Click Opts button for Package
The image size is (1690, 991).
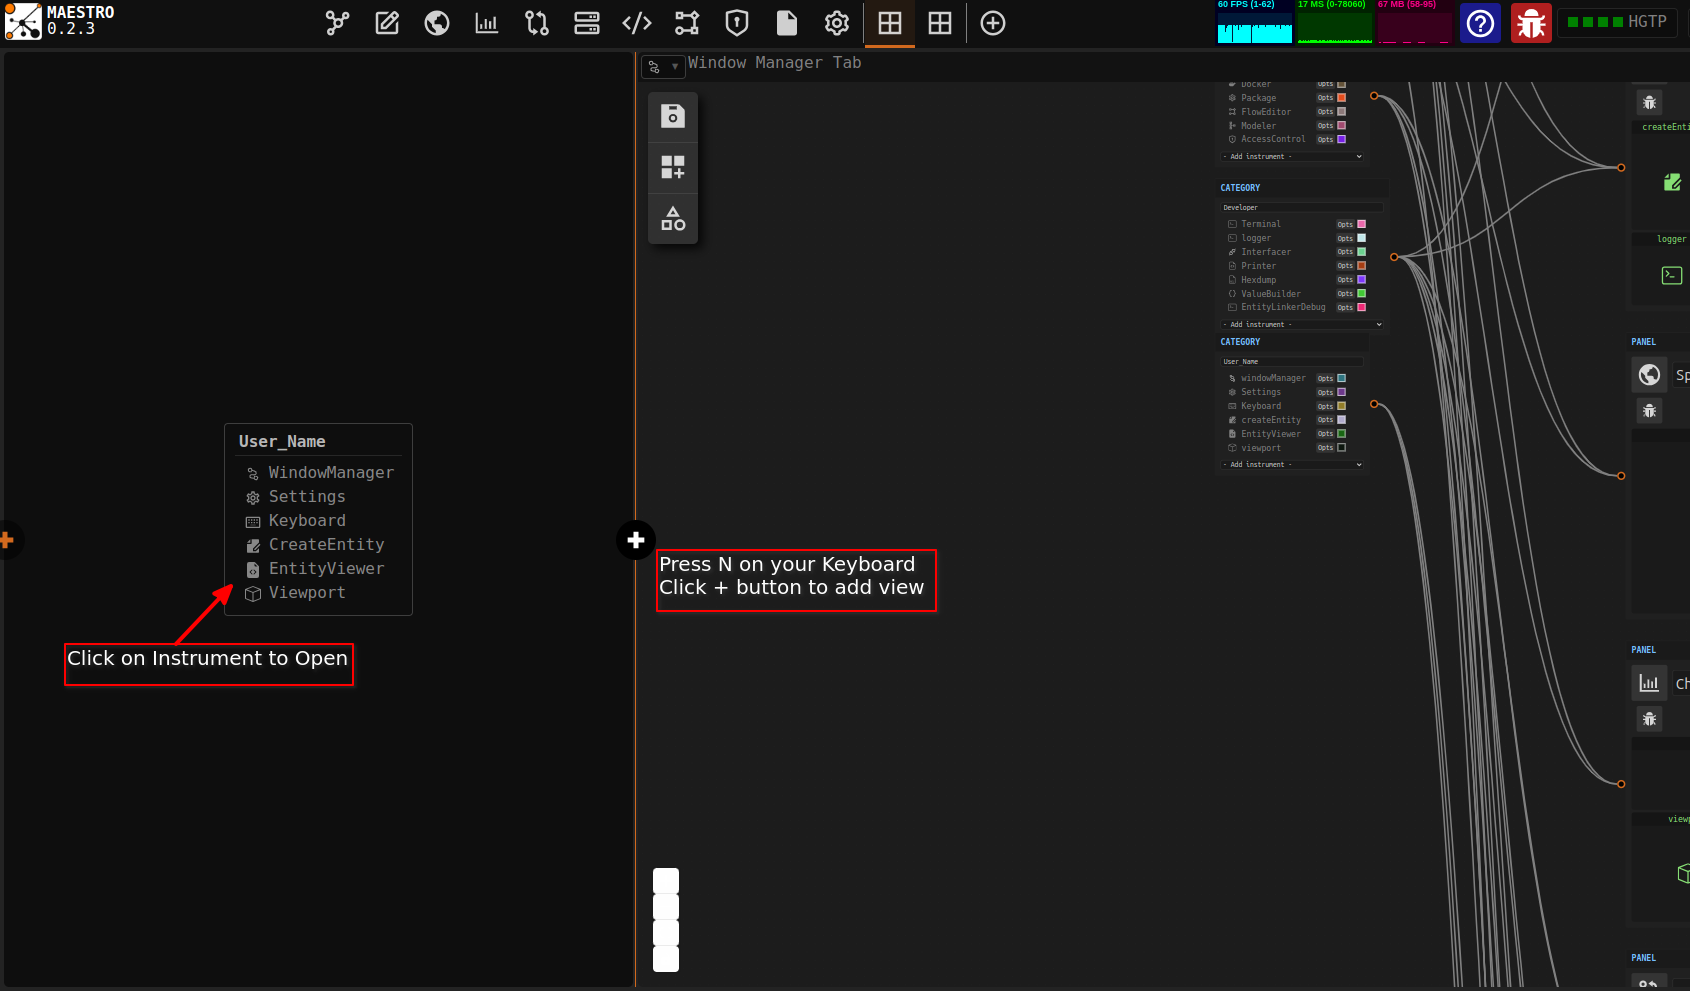coord(1325,98)
